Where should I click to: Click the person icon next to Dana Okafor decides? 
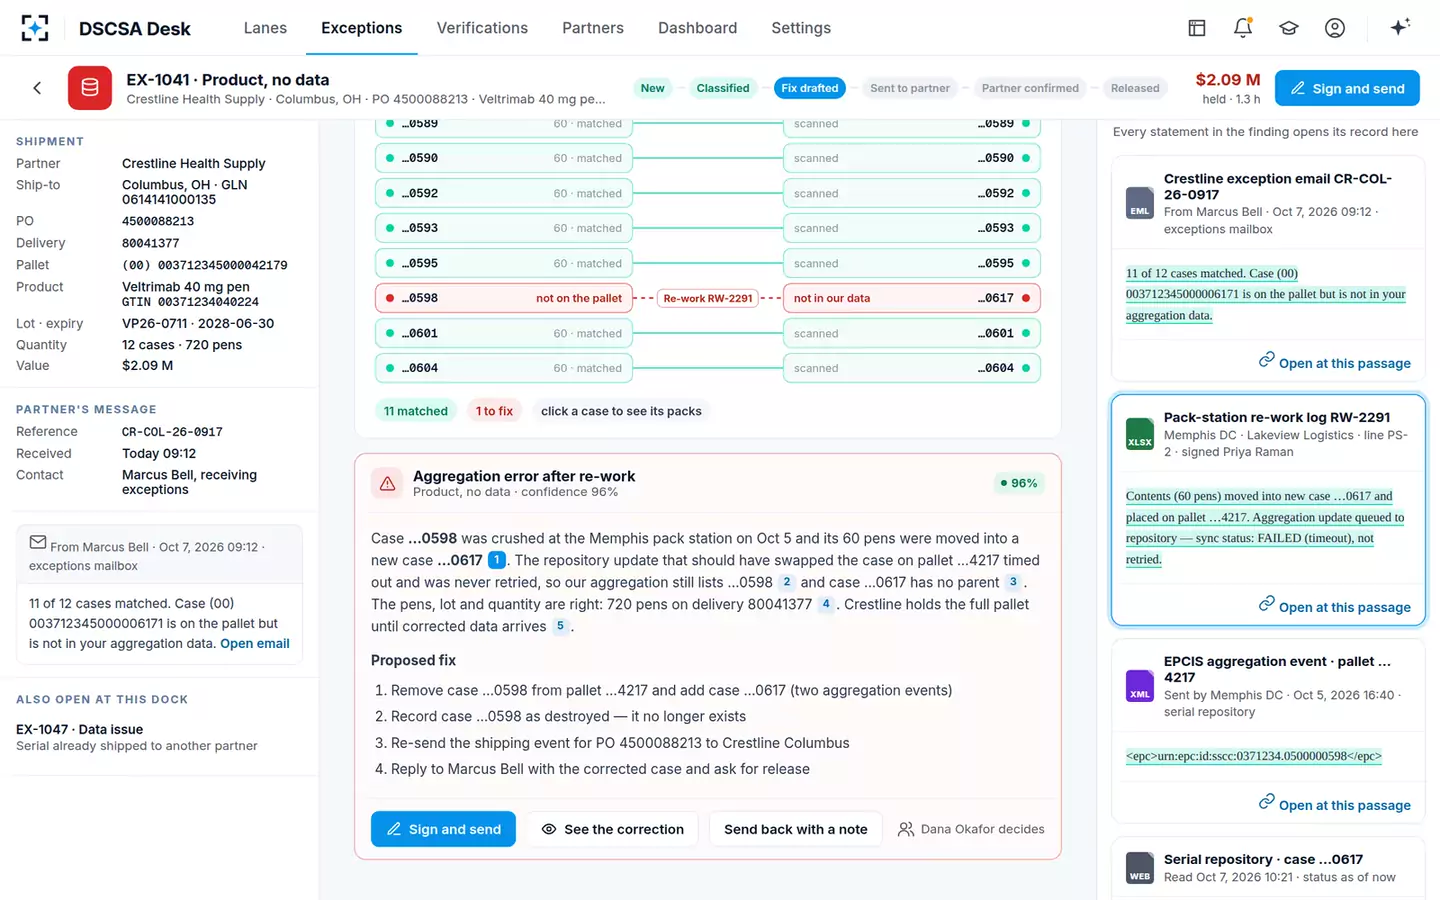point(906,829)
